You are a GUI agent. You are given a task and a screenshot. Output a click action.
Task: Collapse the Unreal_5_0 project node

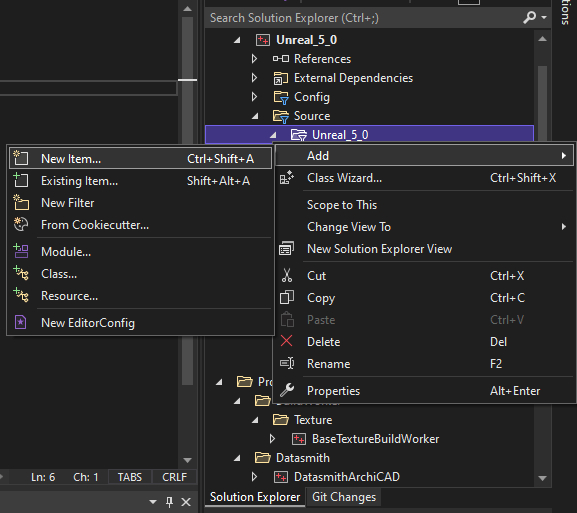pos(237,40)
